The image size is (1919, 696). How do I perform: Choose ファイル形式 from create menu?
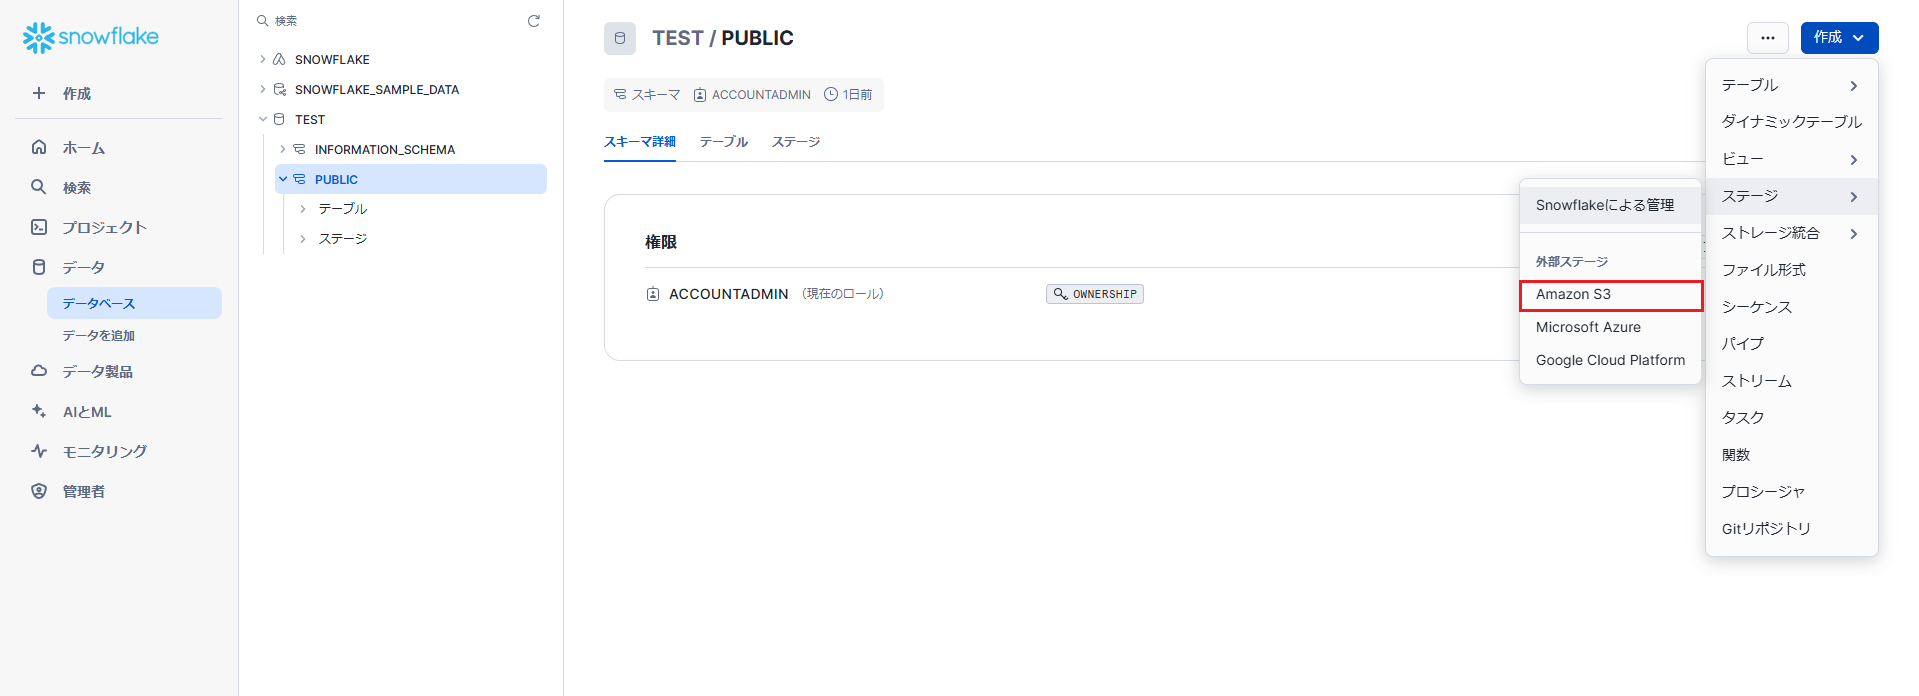tap(1791, 270)
